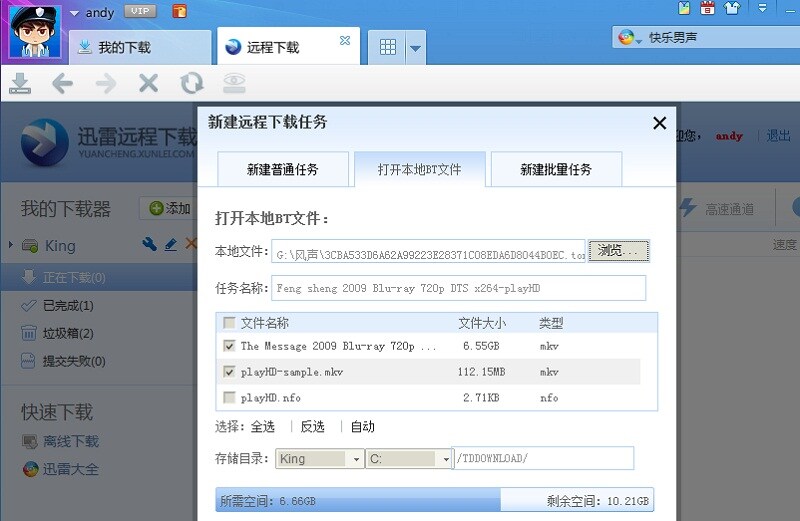Uncheck The Message 2009 mkv file
The width and height of the screenshot is (800, 521).
click(x=229, y=346)
